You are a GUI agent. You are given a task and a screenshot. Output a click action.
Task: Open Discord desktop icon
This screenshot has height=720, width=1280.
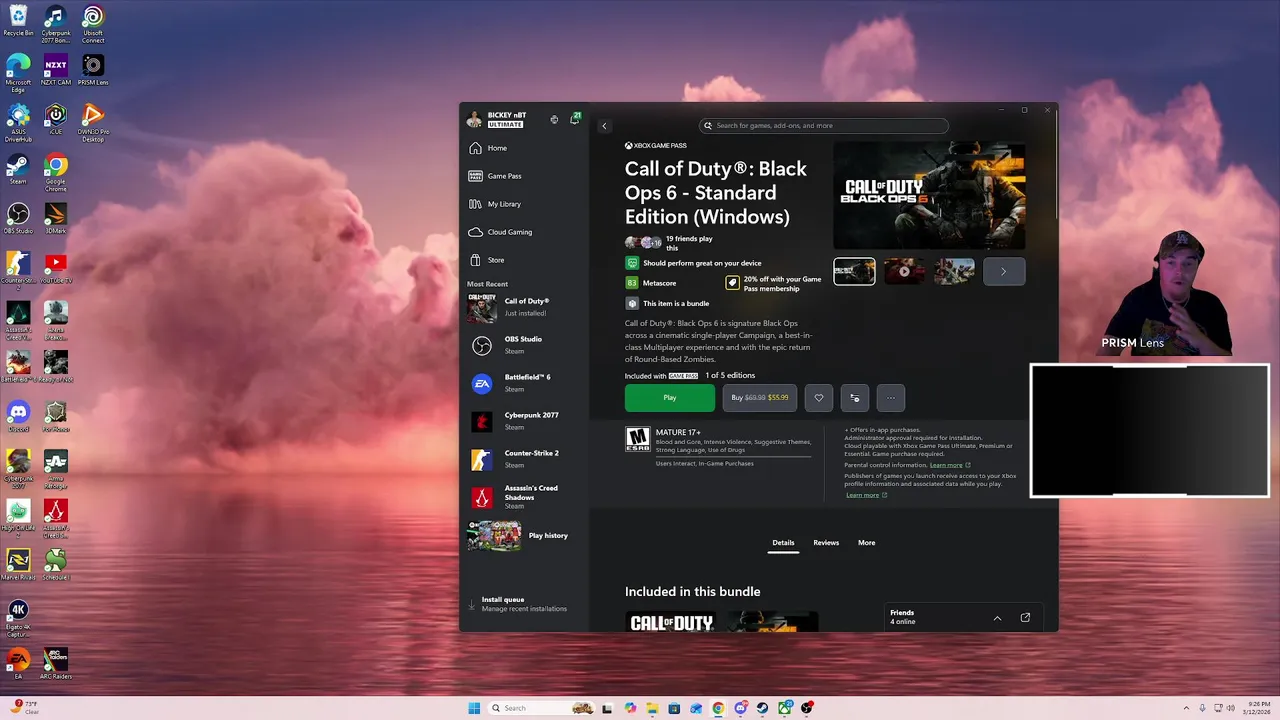(x=18, y=416)
